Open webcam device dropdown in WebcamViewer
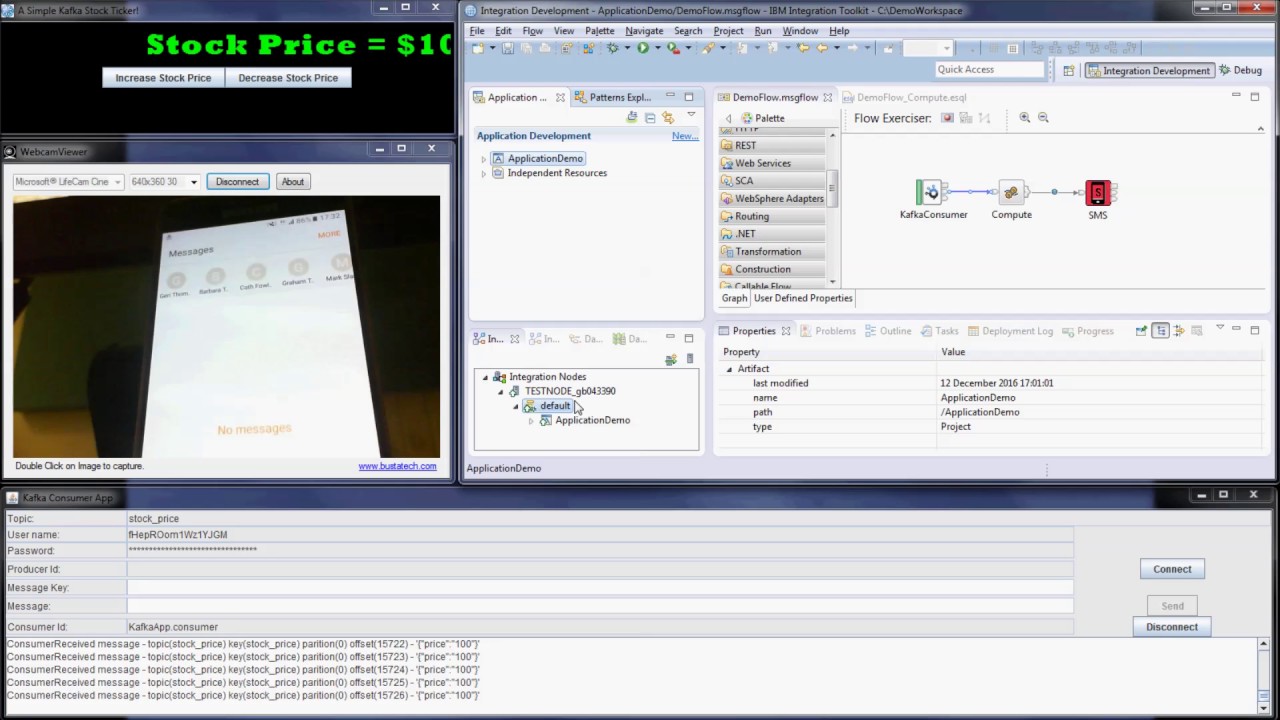Viewport: 1280px width, 720px height. 117,182
